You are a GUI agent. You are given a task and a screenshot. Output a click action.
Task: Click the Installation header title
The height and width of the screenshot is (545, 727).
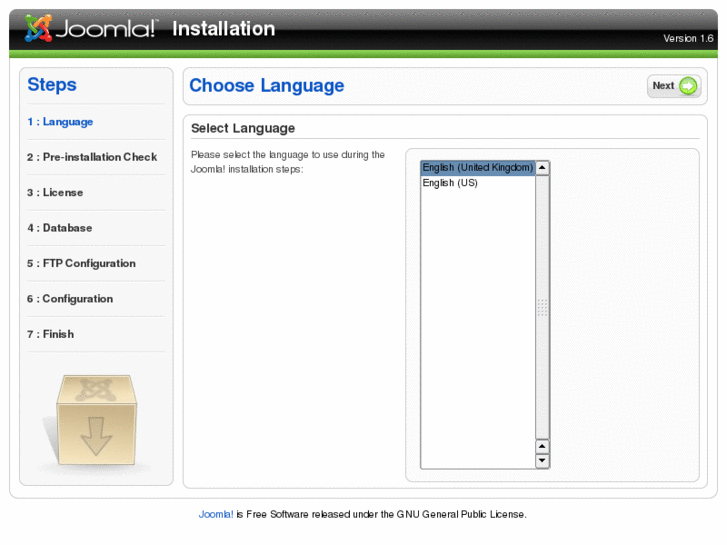[x=223, y=29]
